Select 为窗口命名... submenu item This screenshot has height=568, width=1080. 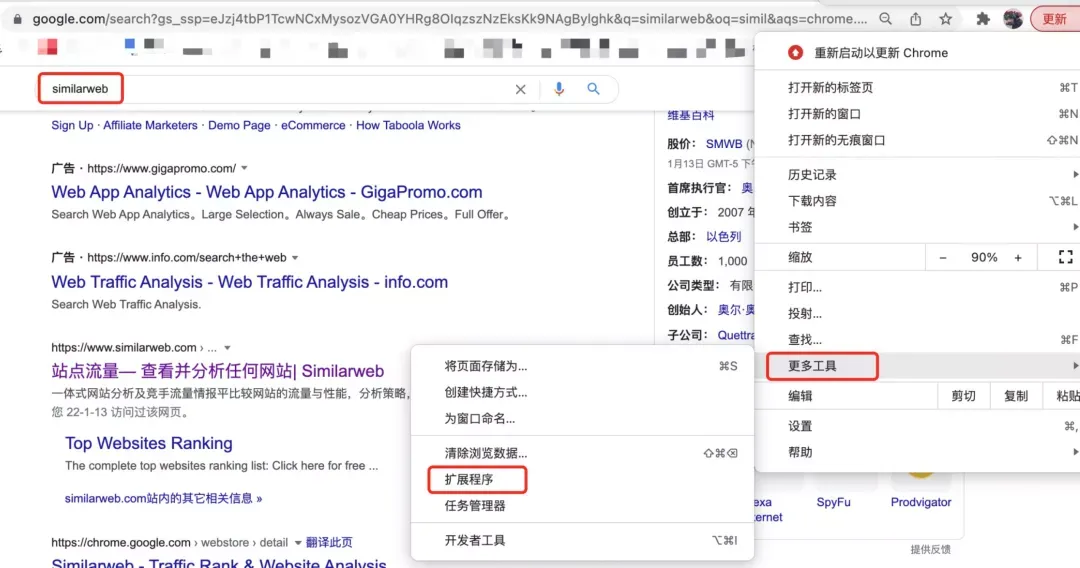(x=583, y=419)
